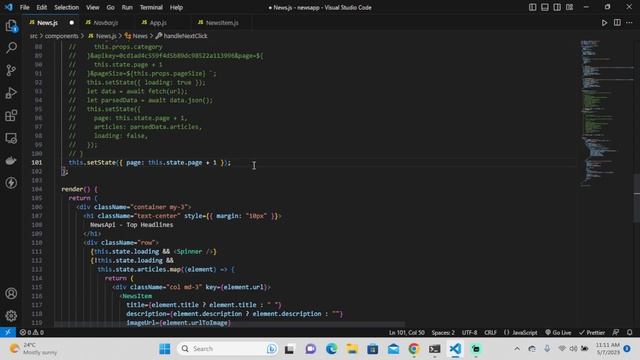Open the Windows Start button
640x360 pixels.
pyautogui.click(x=165, y=349)
